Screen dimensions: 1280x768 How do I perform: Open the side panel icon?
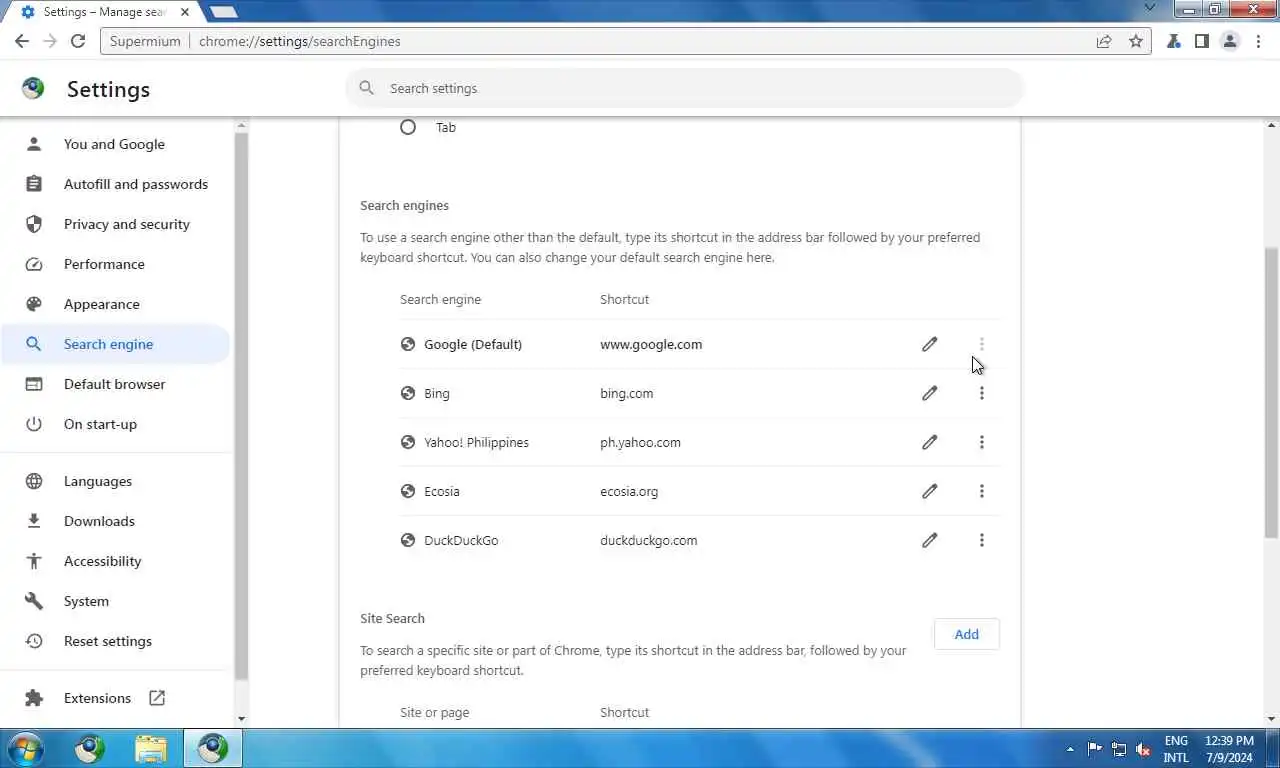pos(1202,41)
